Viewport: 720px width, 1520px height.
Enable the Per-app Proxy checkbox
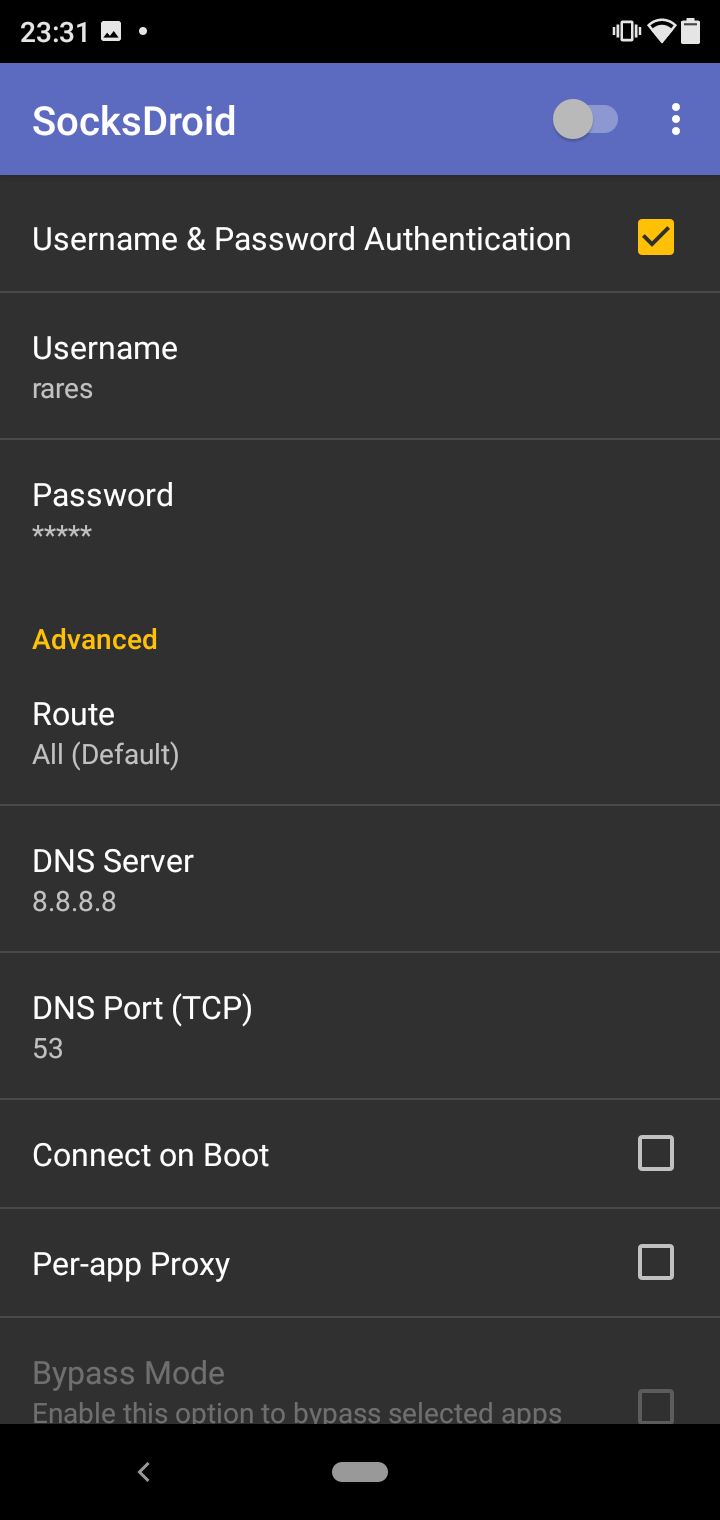click(656, 1262)
